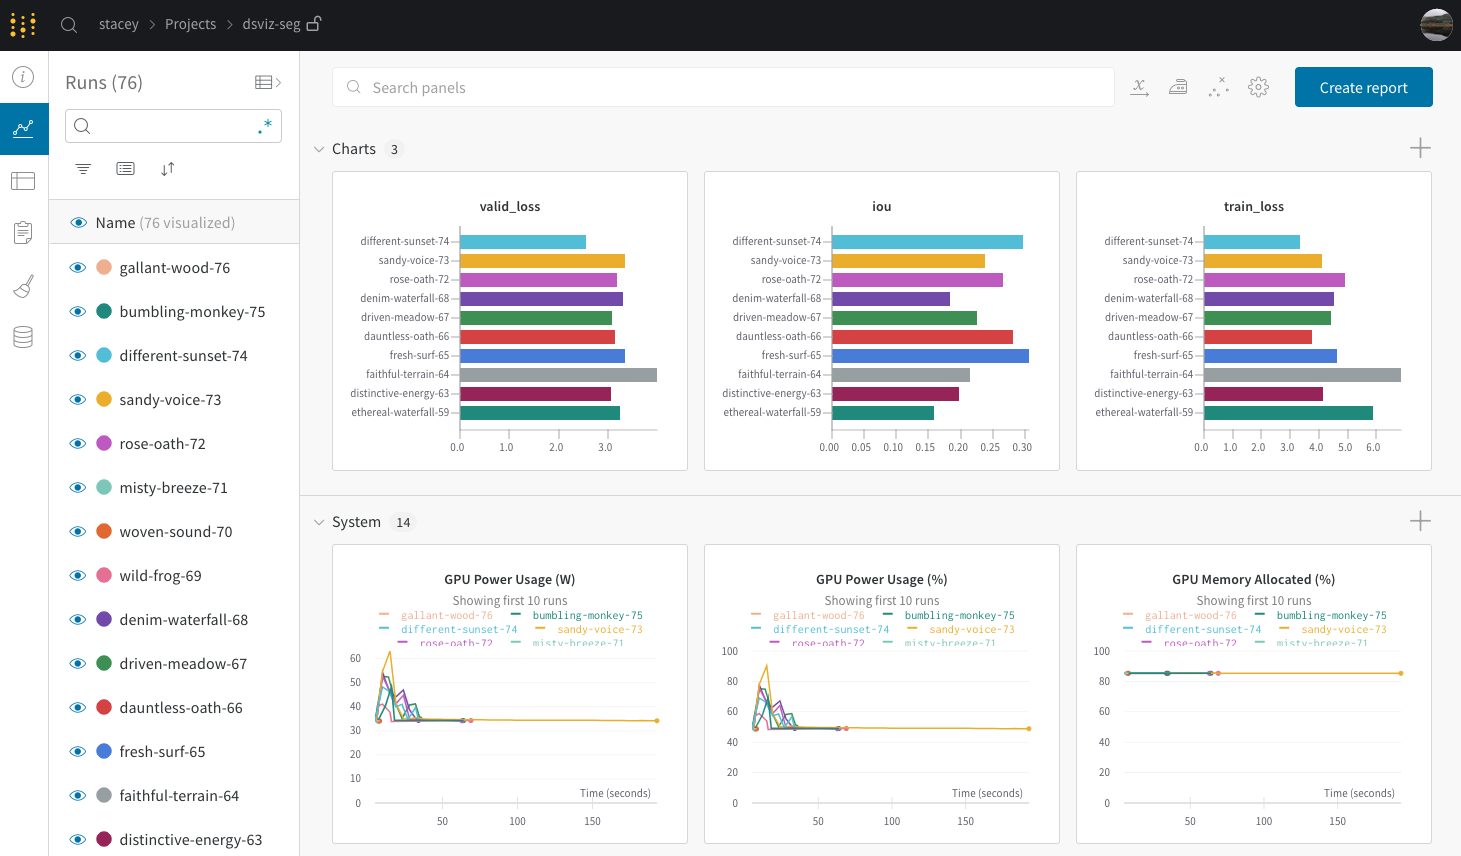The width and height of the screenshot is (1461, 856).
Task: Open the runs group-by icon
Action: pyautogui.click(x=125, y=169)
